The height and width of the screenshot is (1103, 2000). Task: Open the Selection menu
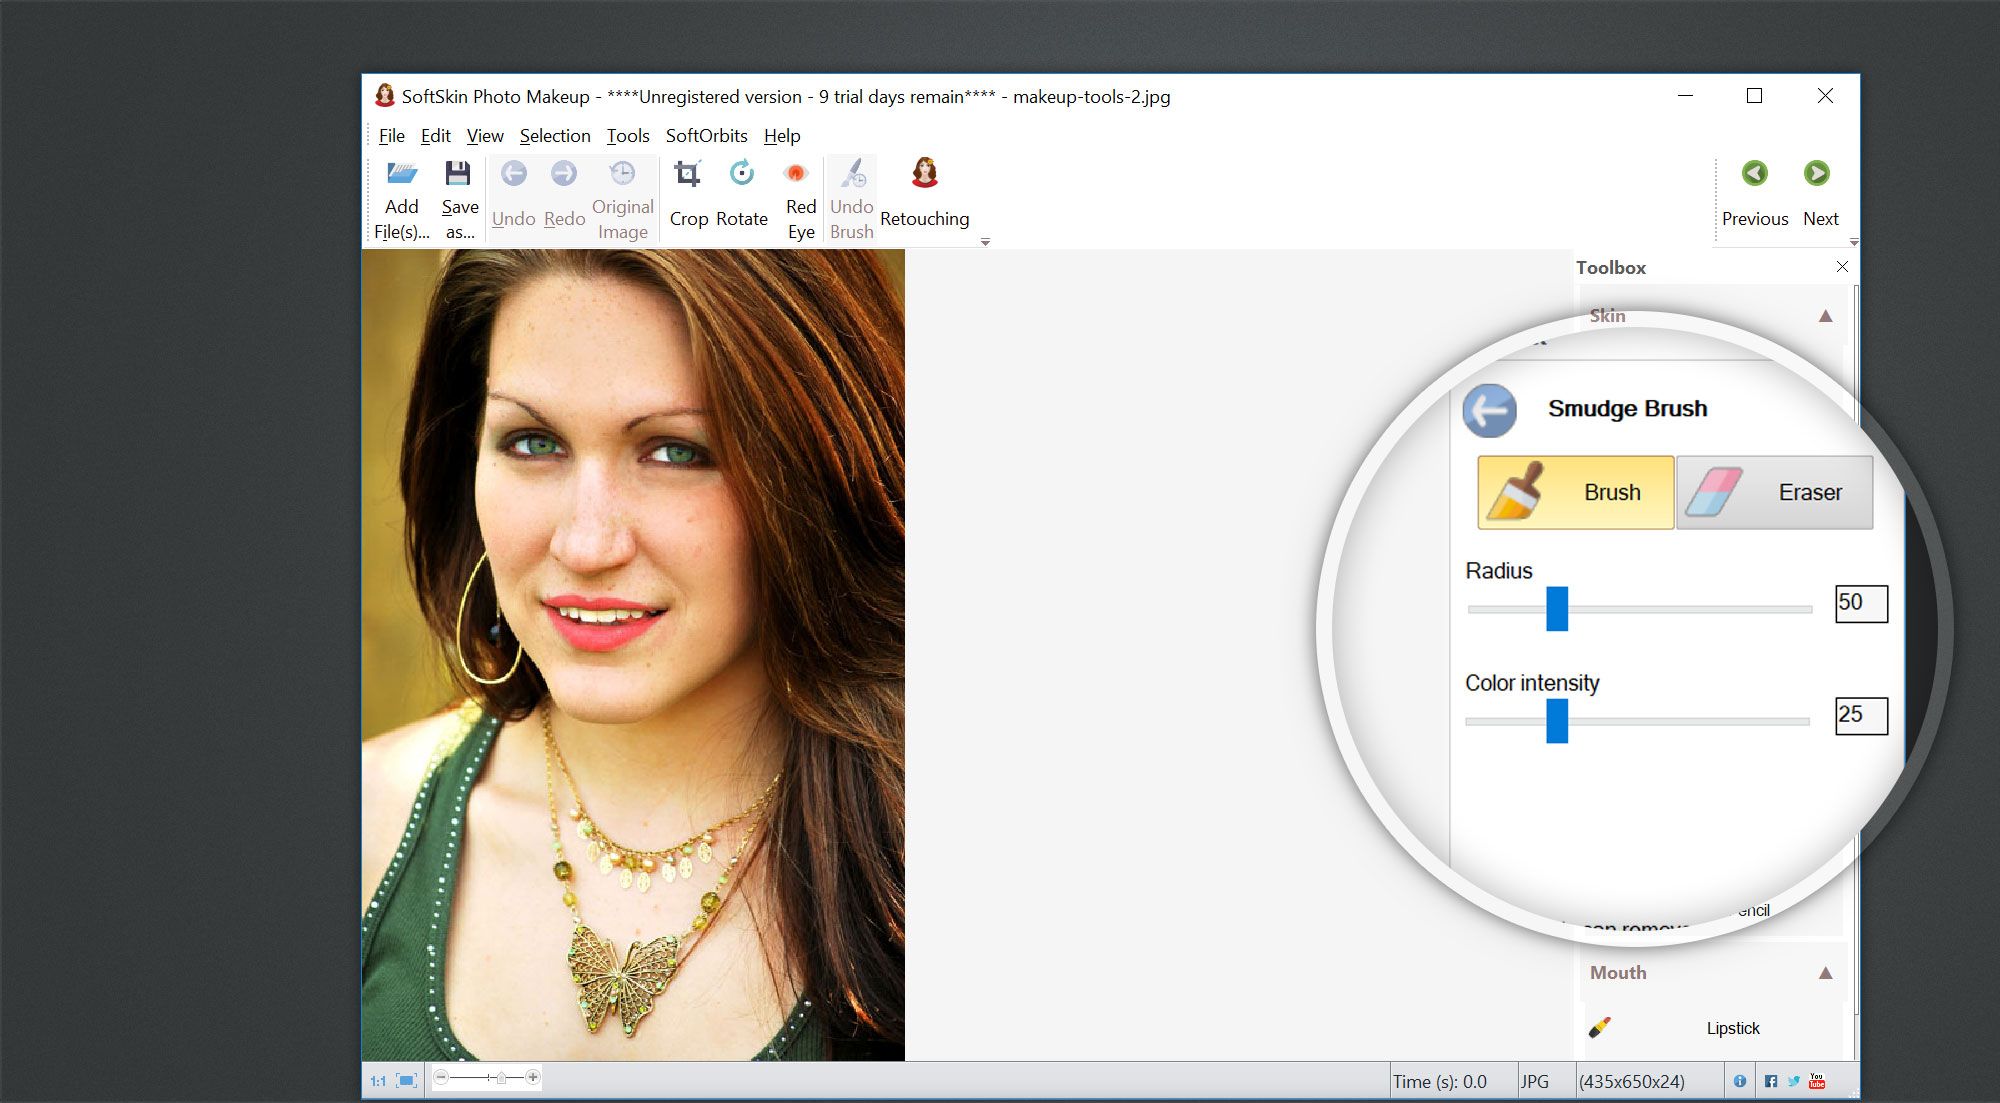click(554, 136)
